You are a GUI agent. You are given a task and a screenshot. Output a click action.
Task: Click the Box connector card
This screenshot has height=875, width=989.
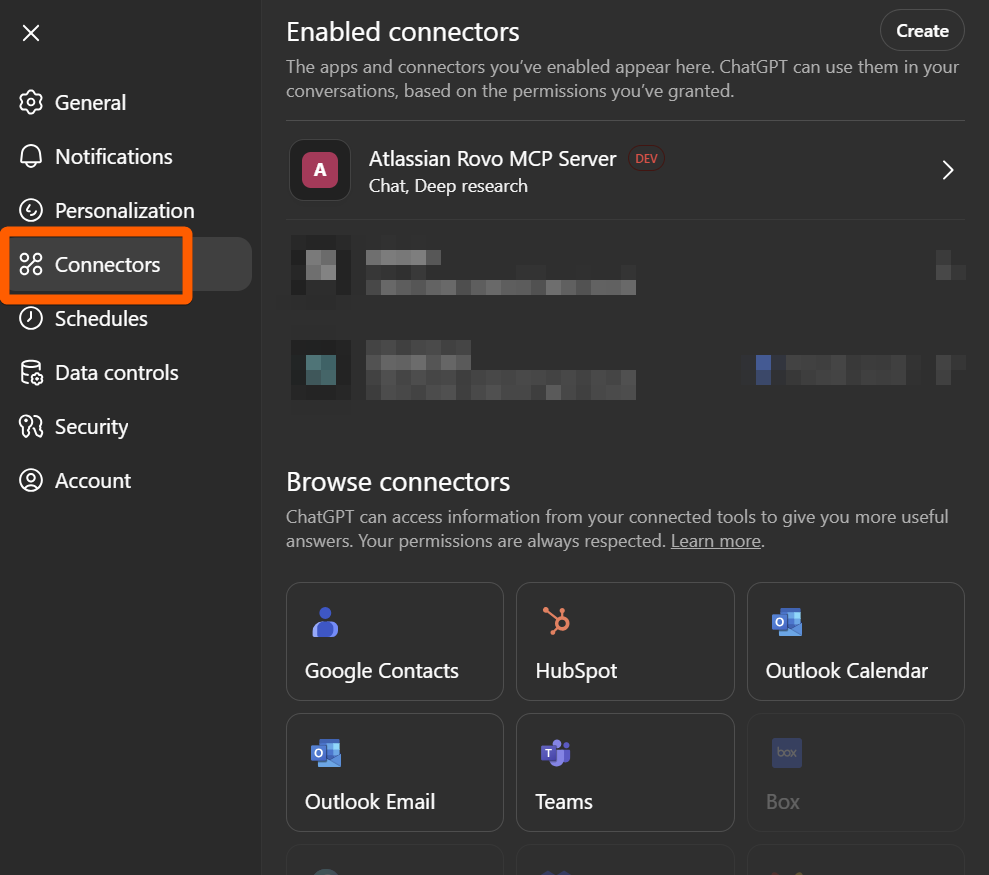click(855, 772)
